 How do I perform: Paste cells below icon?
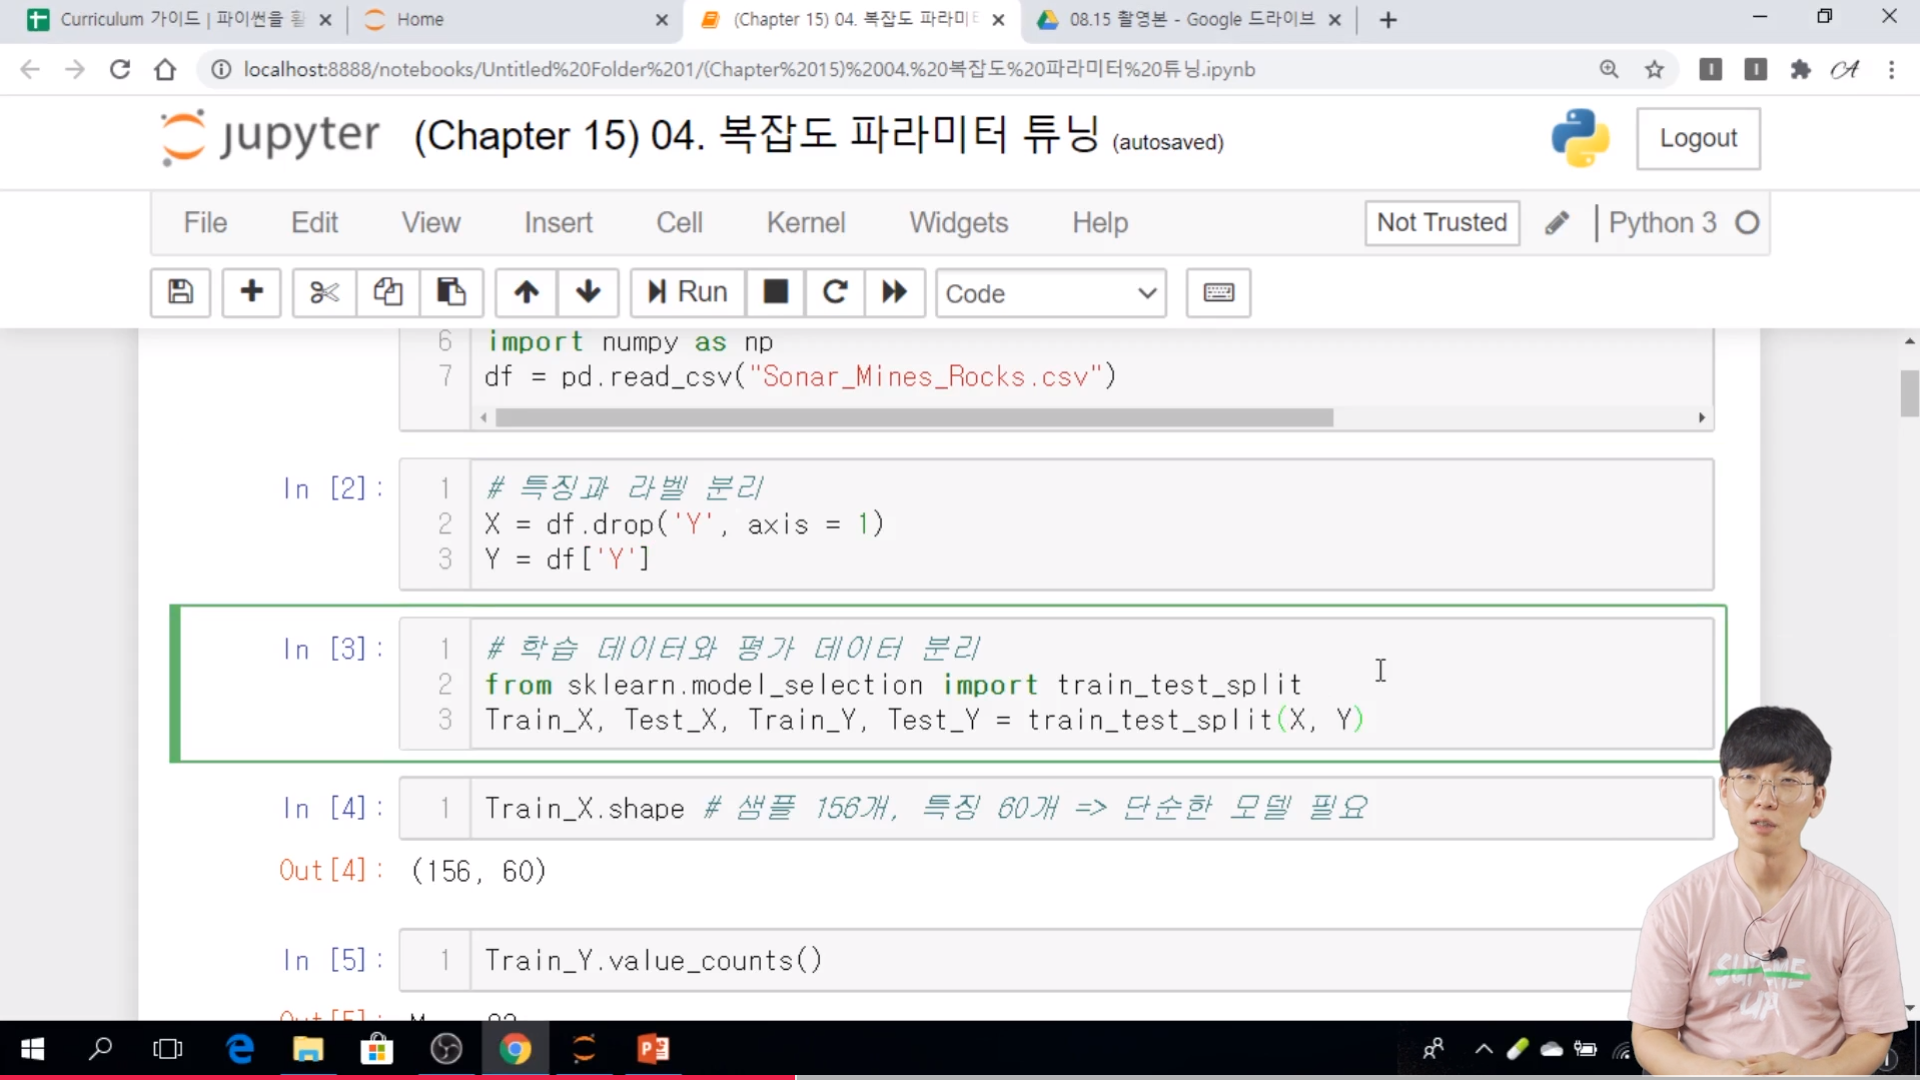pyautogui.click(x=451, y=292)
